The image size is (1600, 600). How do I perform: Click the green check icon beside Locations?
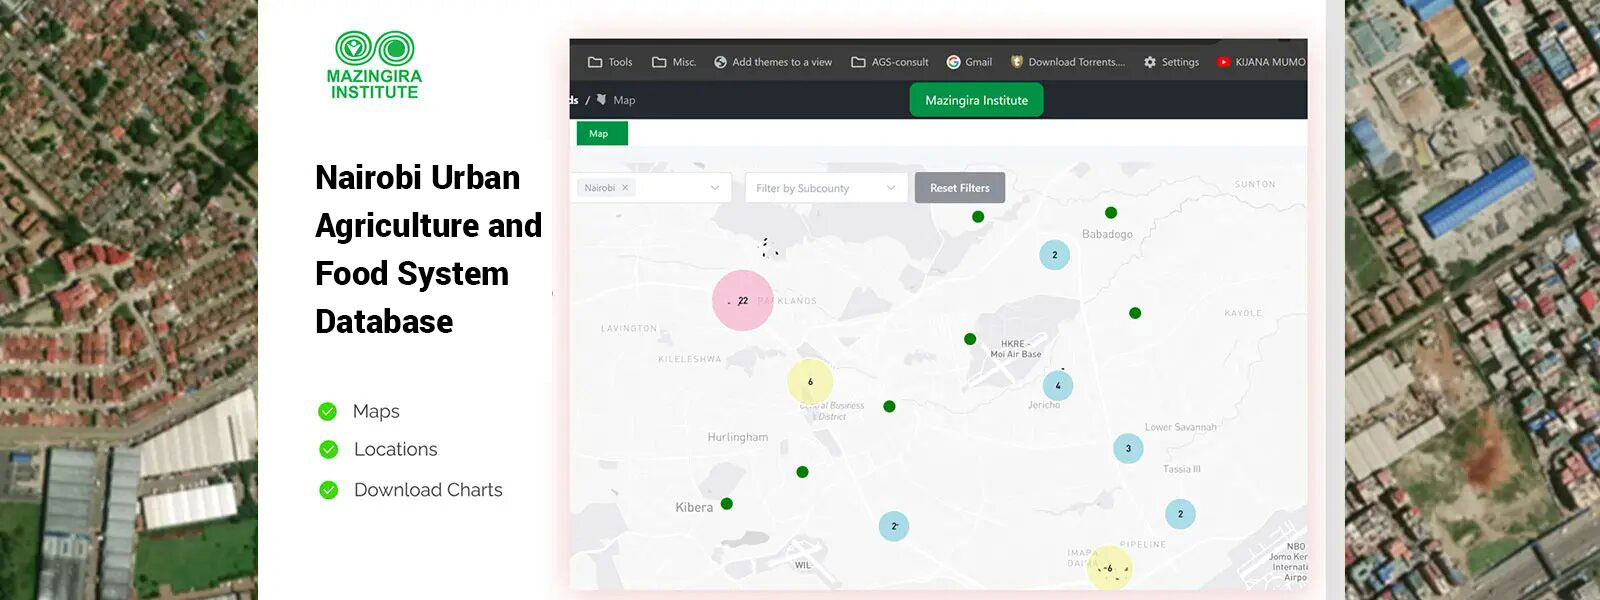tap(328, 450)
